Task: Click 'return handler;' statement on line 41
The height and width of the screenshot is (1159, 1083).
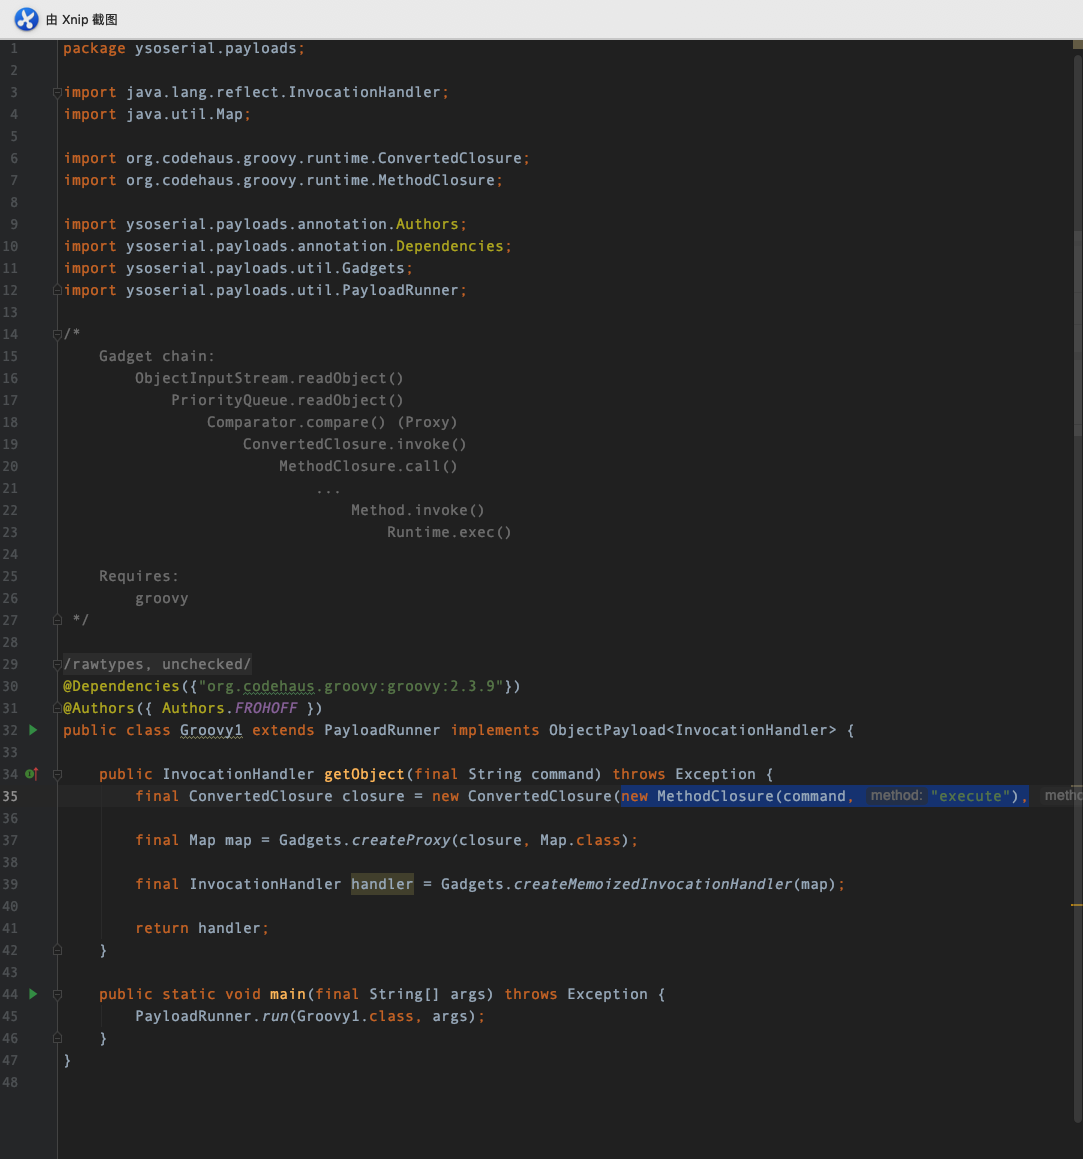Action: click(x=203, y=928)
